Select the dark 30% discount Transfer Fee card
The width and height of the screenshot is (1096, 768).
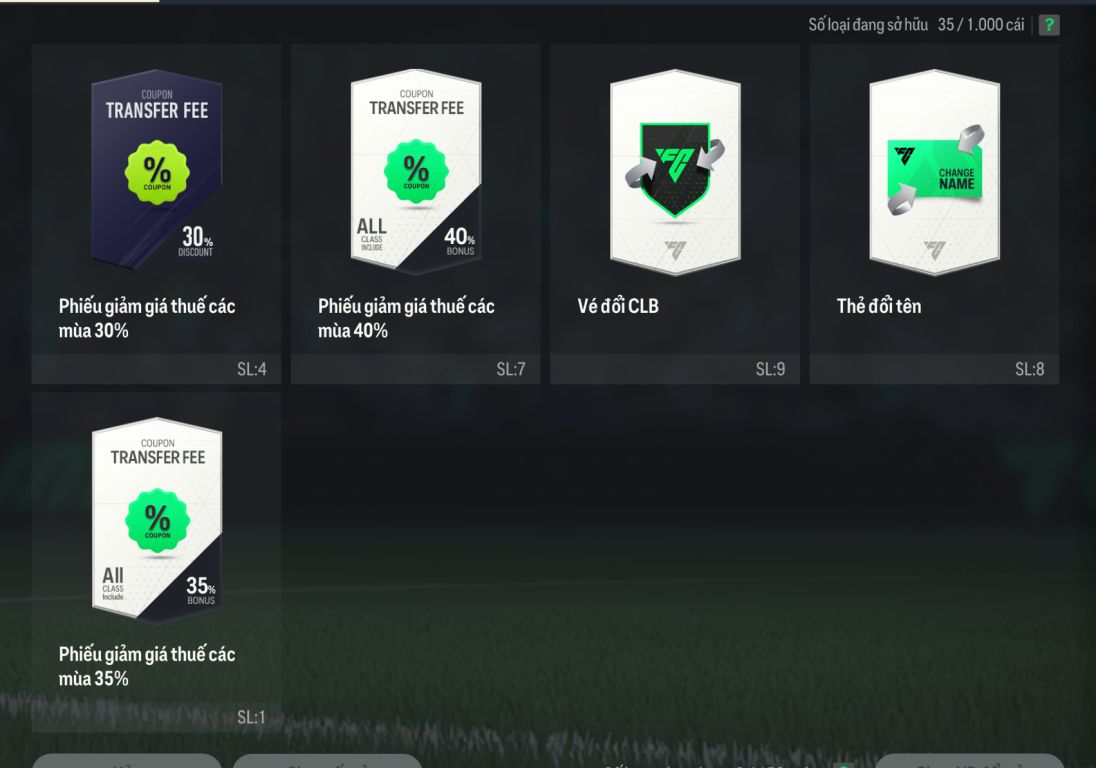tap(157, 168)
